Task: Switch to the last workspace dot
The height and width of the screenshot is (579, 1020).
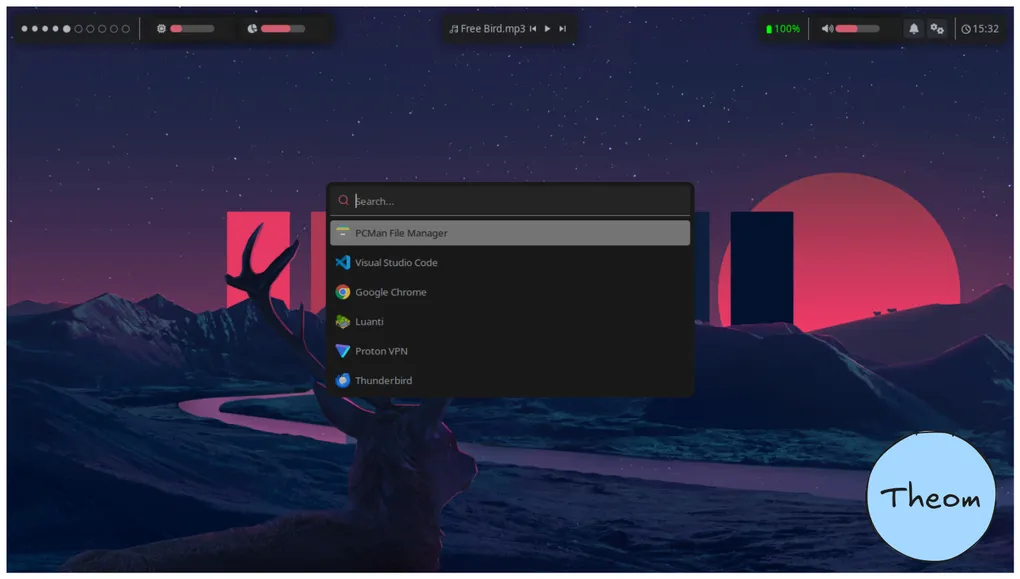Action: pyautogui.click(x=126, y=29)
